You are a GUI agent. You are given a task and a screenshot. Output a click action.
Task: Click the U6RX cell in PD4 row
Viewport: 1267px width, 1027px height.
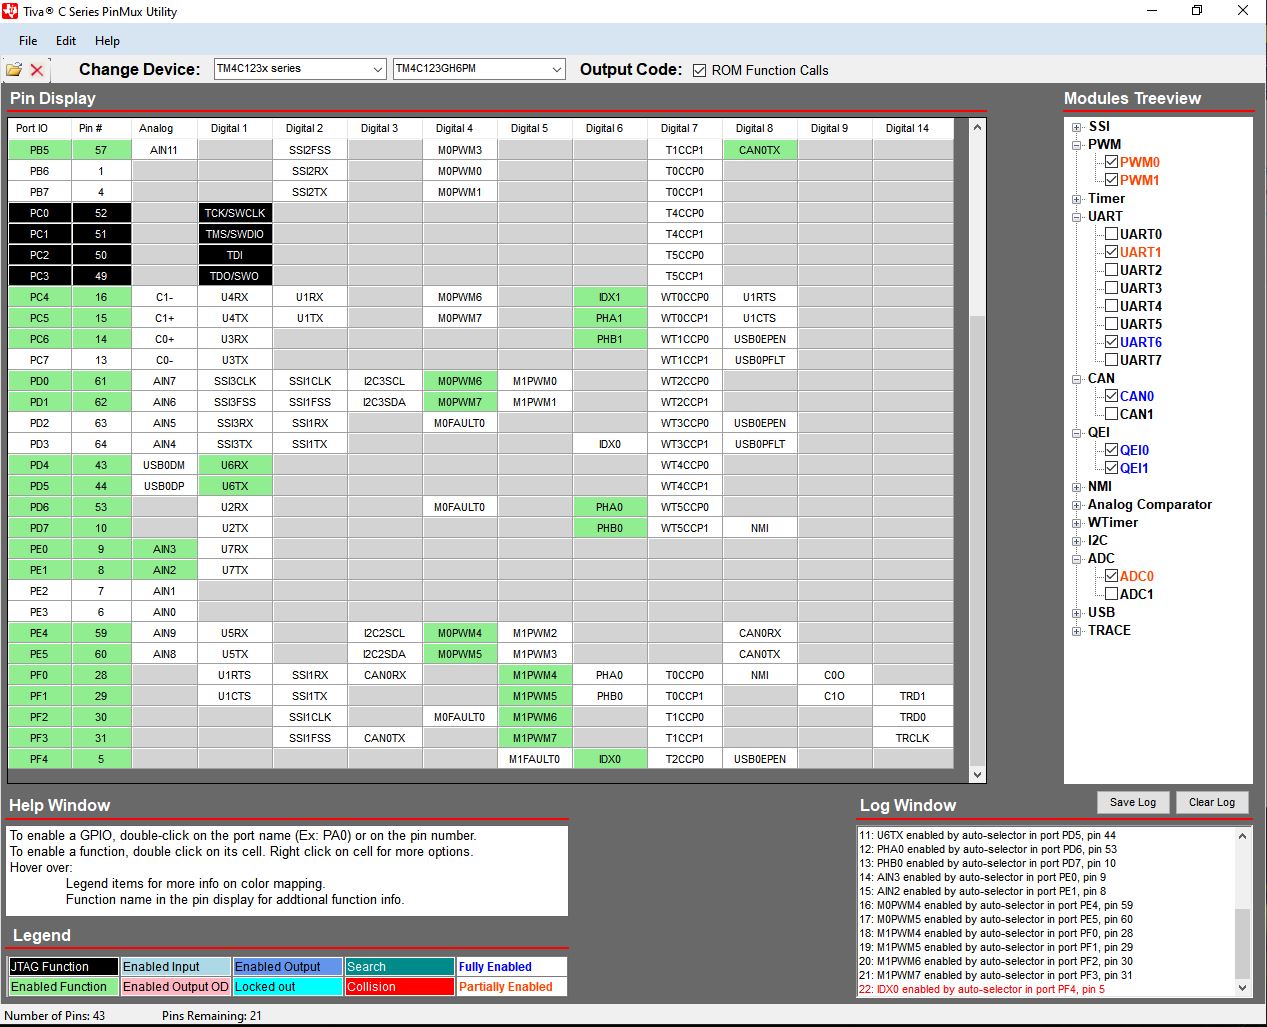(x=235, y=465)
